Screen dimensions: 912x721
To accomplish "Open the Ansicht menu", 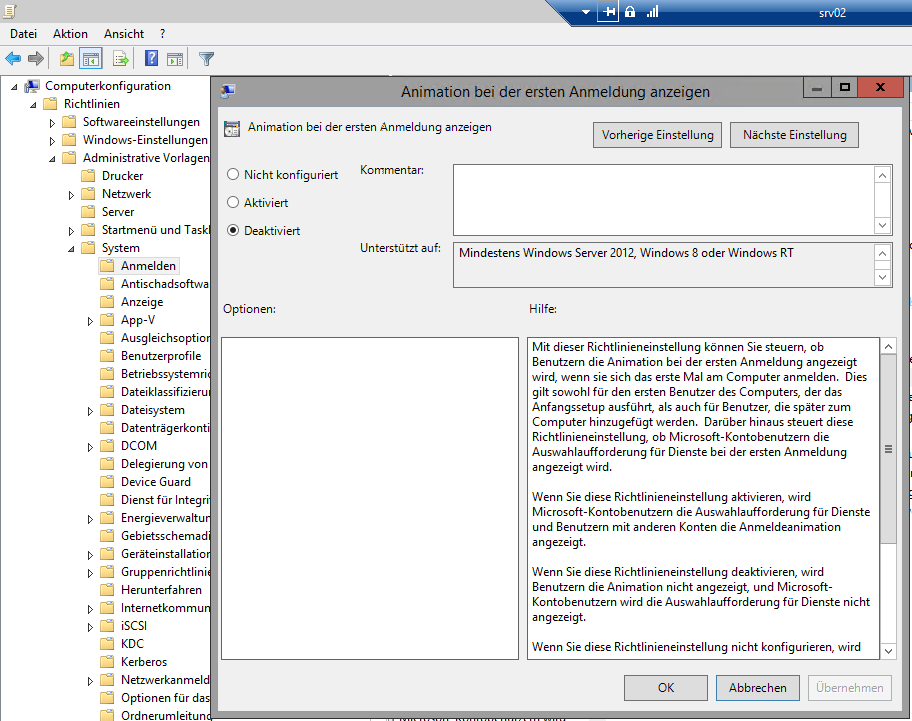I will 124,34.
